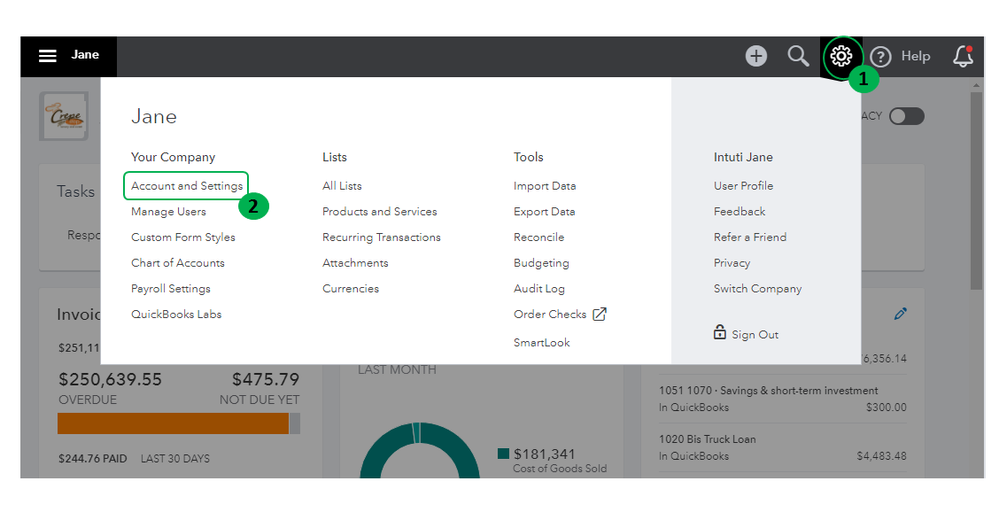999x521 pixels.
Task: Click 1051 1070 Savings & short-term investment
Action: tap(768, 390)
